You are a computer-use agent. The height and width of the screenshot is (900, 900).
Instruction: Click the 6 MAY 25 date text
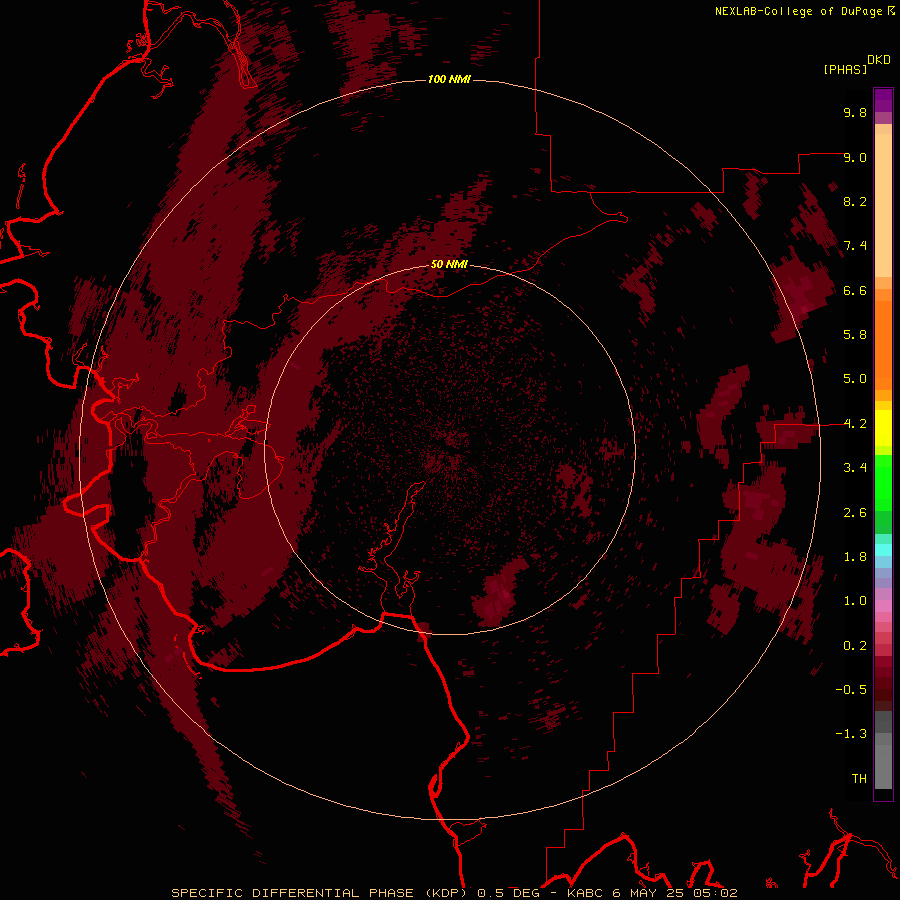(650, 893)
